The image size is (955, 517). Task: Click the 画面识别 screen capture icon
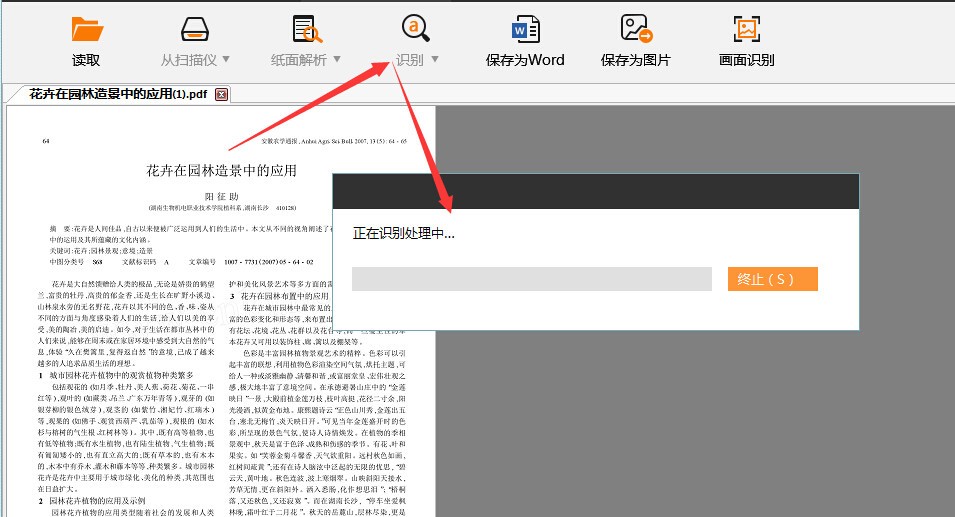(x=746, y=29)
